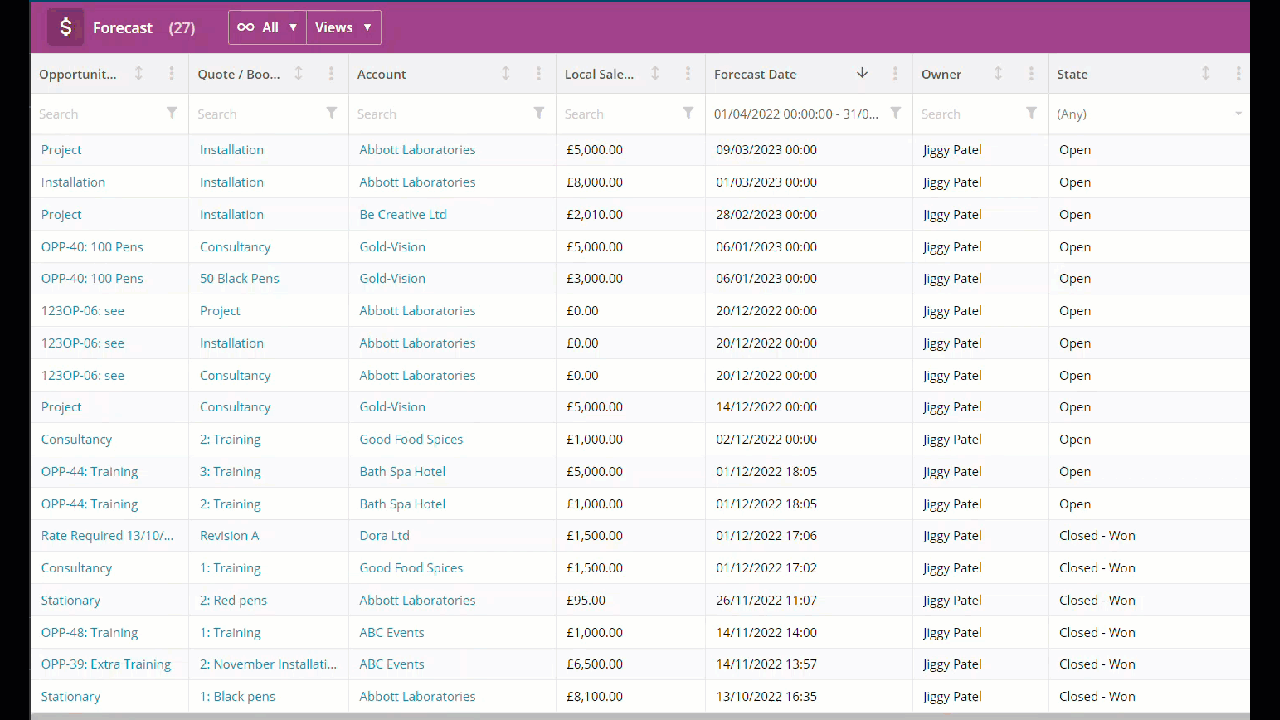
Task: Click the sort arrows on Quote / Book column
Action: [300, 73]
